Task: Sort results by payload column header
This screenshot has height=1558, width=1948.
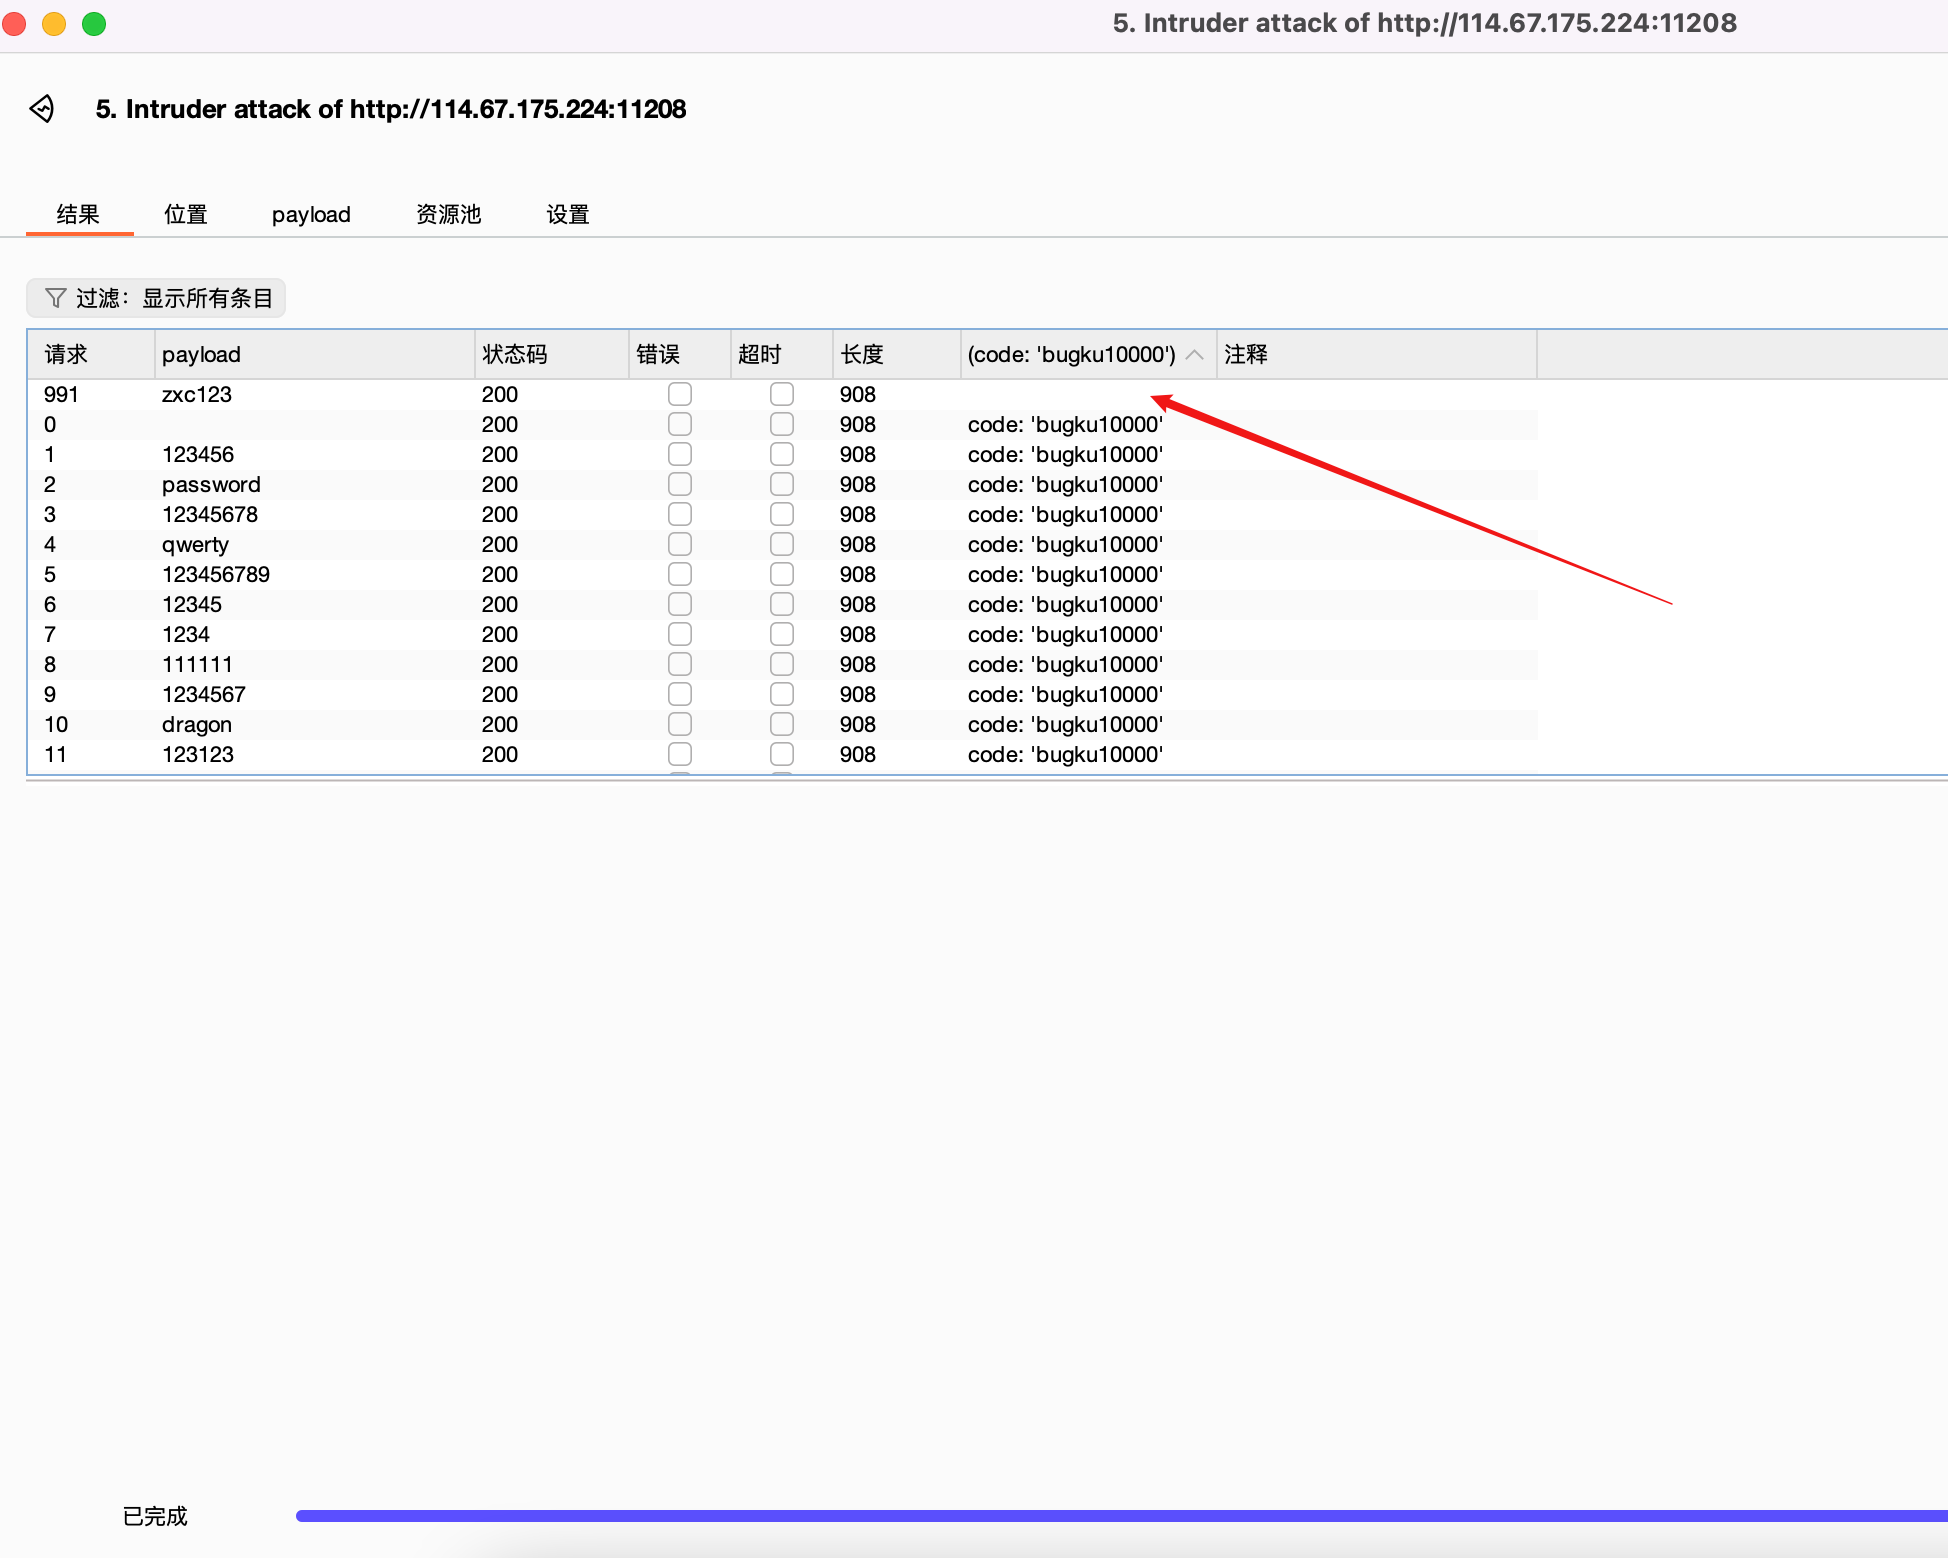Action: click(201, 355)
